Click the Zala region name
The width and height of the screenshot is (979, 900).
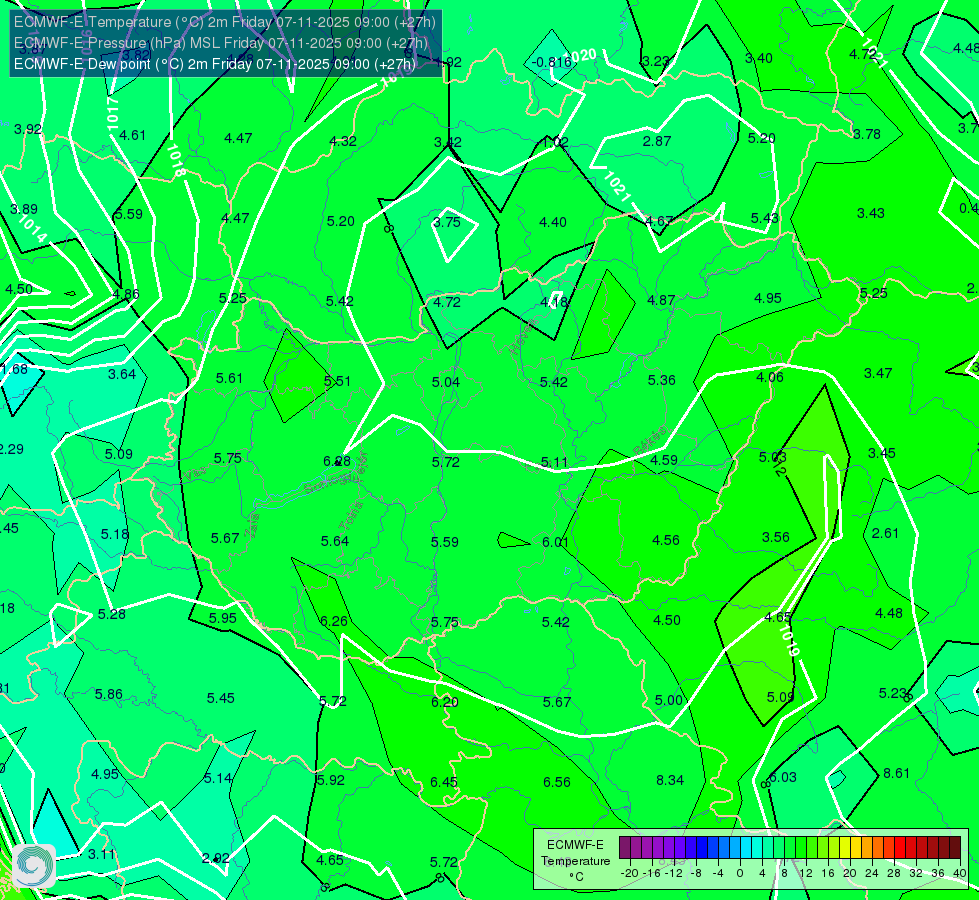253,526
